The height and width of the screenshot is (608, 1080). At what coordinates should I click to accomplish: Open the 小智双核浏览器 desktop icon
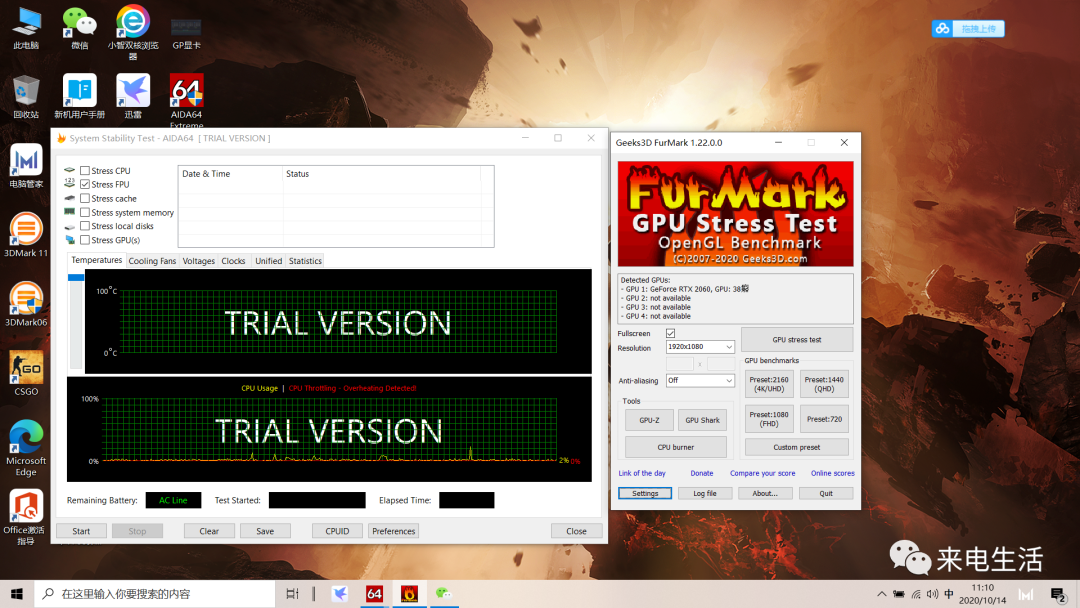pyautogui.click(x=133, y=32)
